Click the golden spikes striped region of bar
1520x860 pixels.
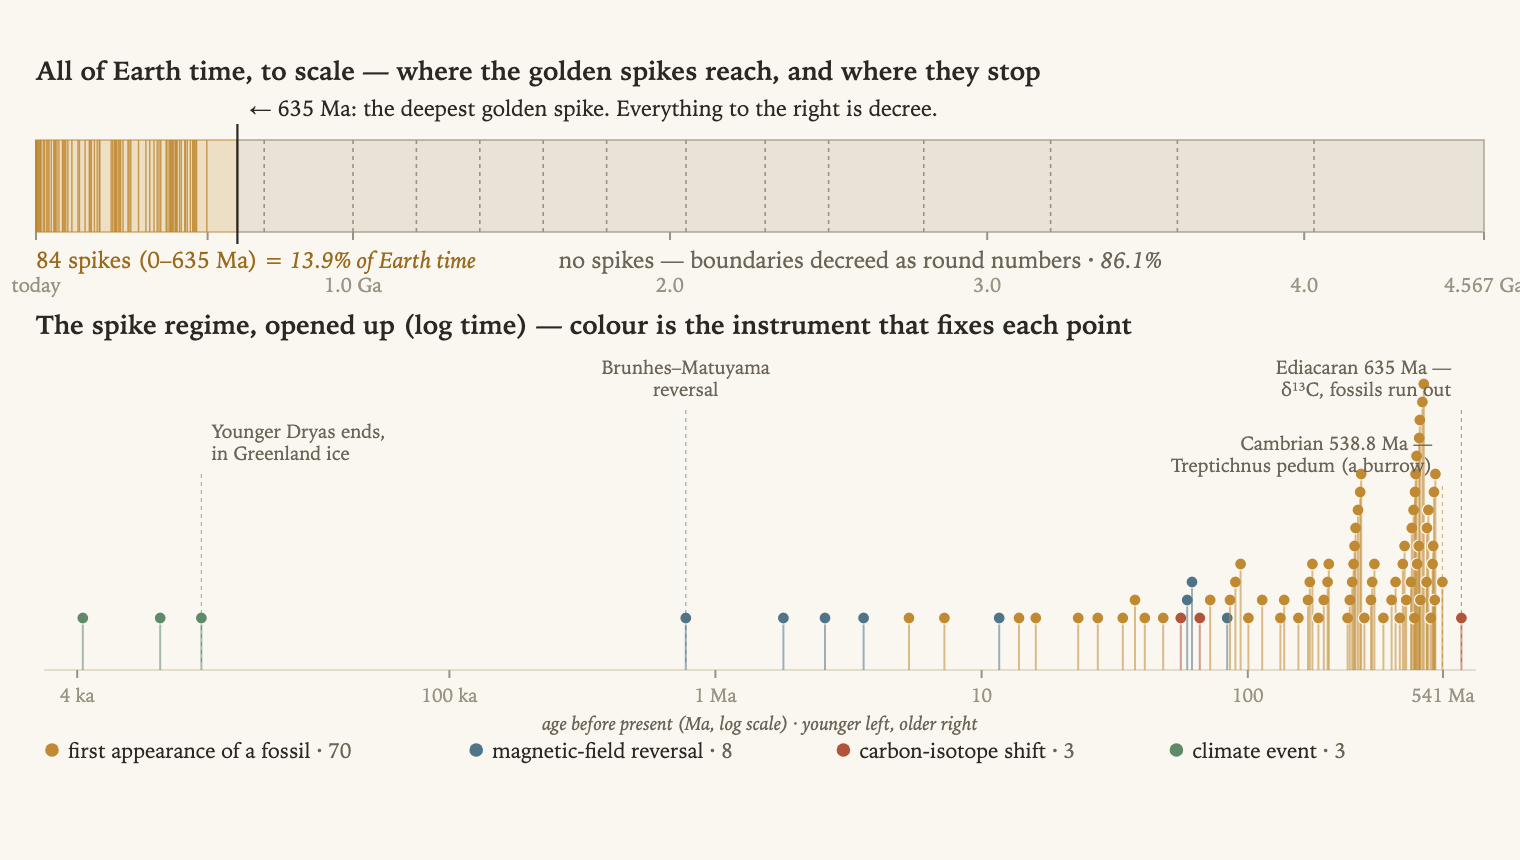pyautogui.click(x=120, y=186)
